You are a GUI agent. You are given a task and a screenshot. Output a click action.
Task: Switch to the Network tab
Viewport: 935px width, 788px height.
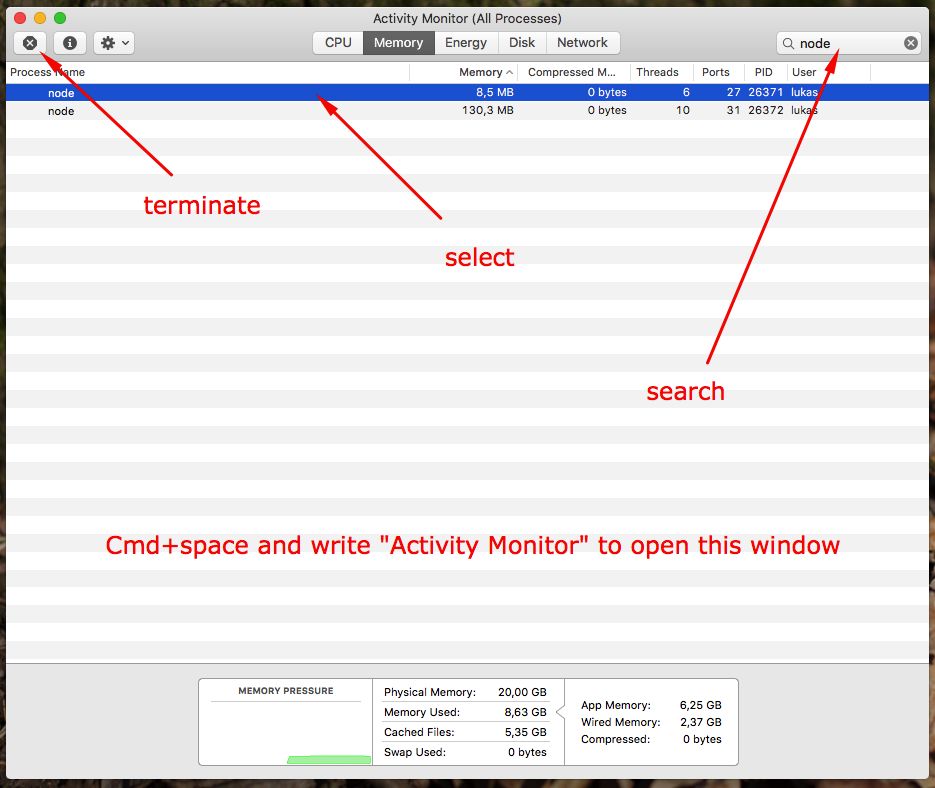[x=583, y=43]
